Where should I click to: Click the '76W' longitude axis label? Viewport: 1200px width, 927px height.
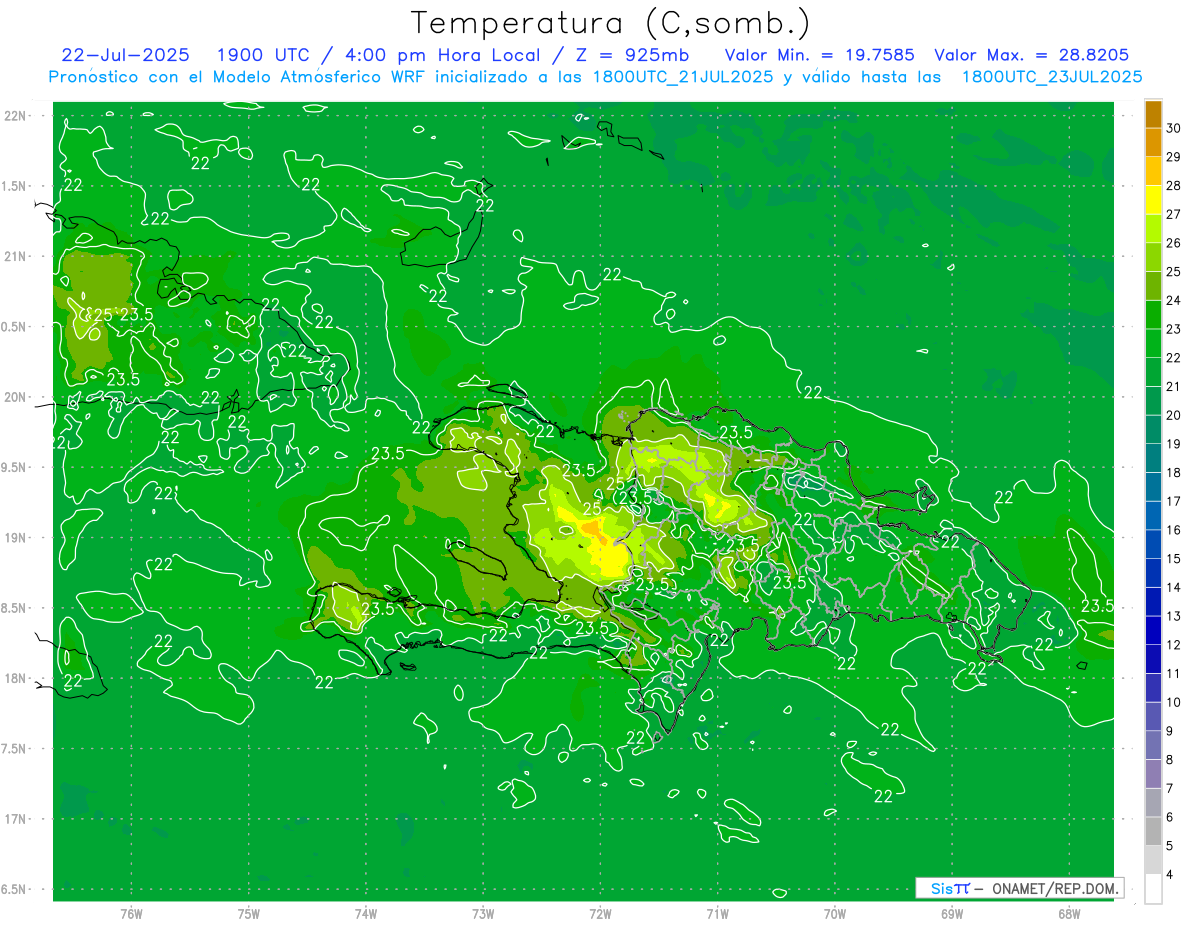tap(131, 914)
